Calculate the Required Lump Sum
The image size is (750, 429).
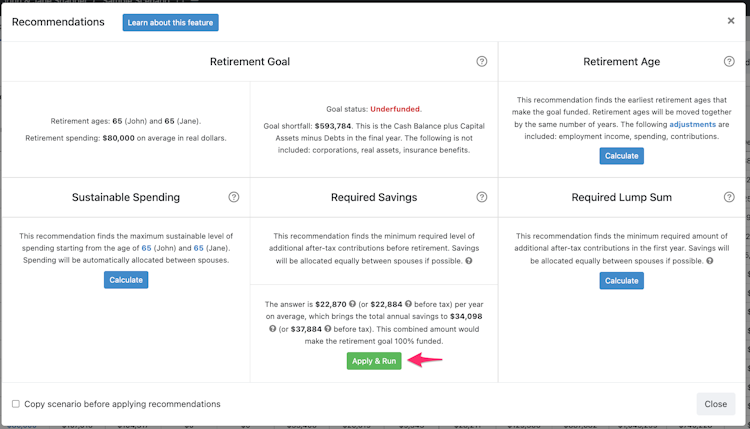point(621,280)
